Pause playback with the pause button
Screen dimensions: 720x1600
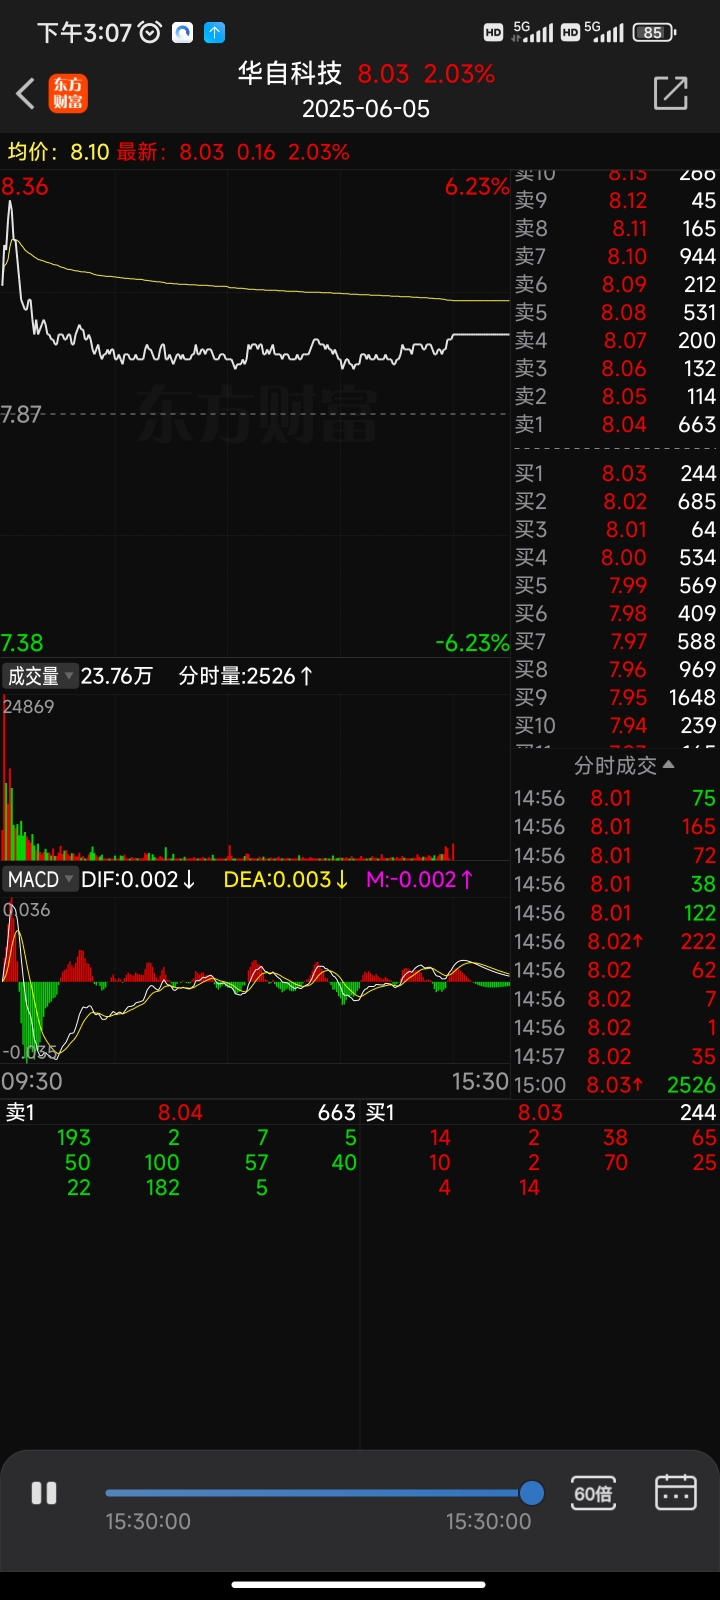click(x=44, y=1493)
